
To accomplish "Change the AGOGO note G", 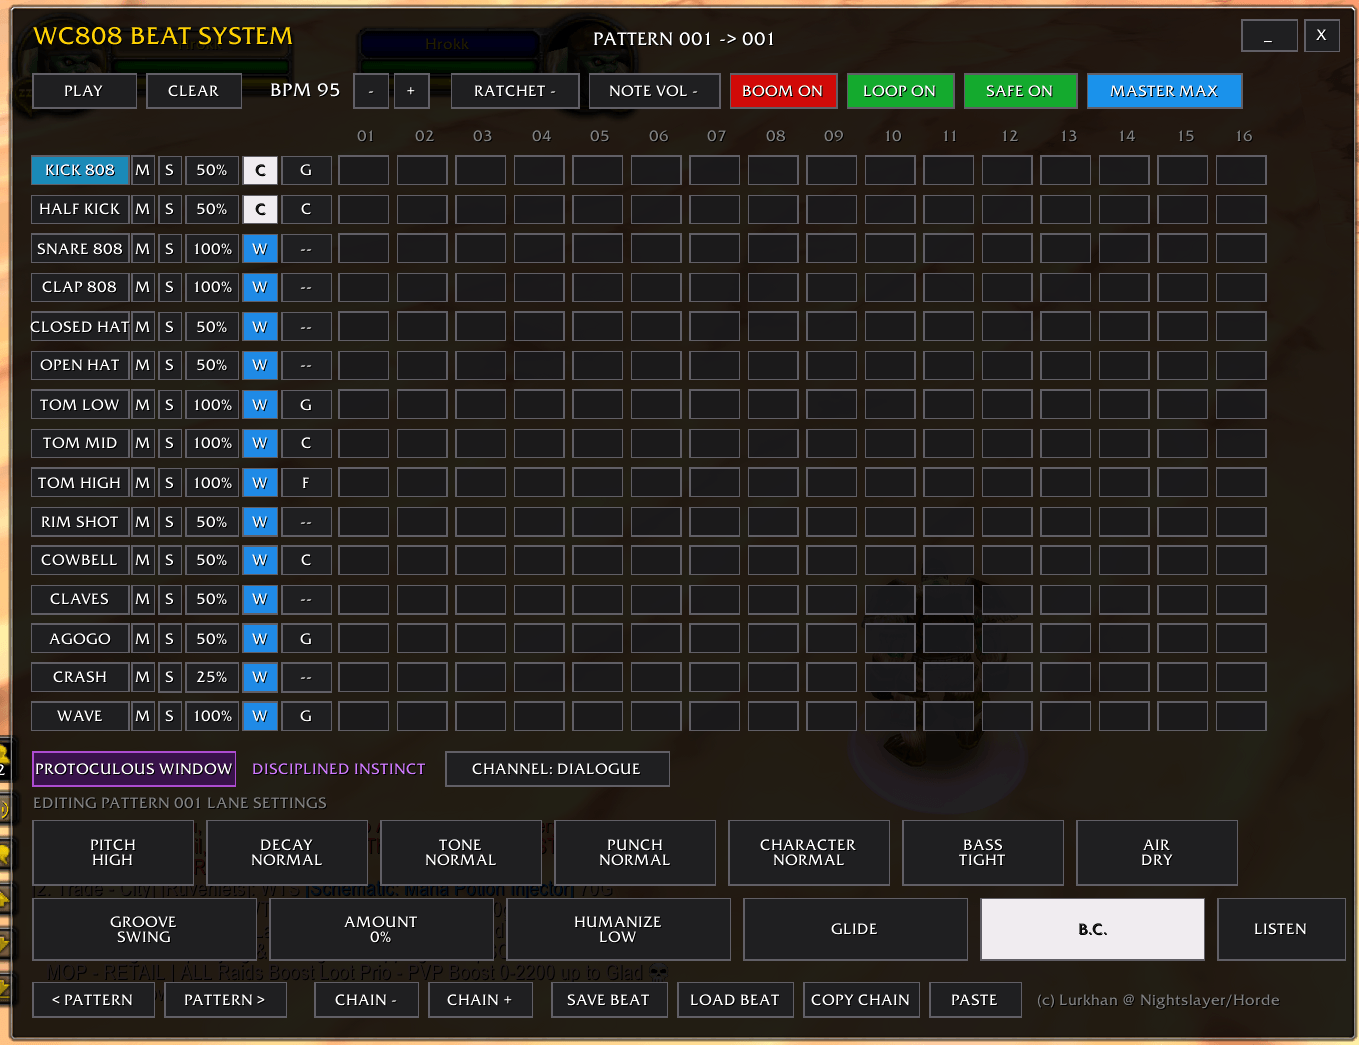I will click(306, 639).
